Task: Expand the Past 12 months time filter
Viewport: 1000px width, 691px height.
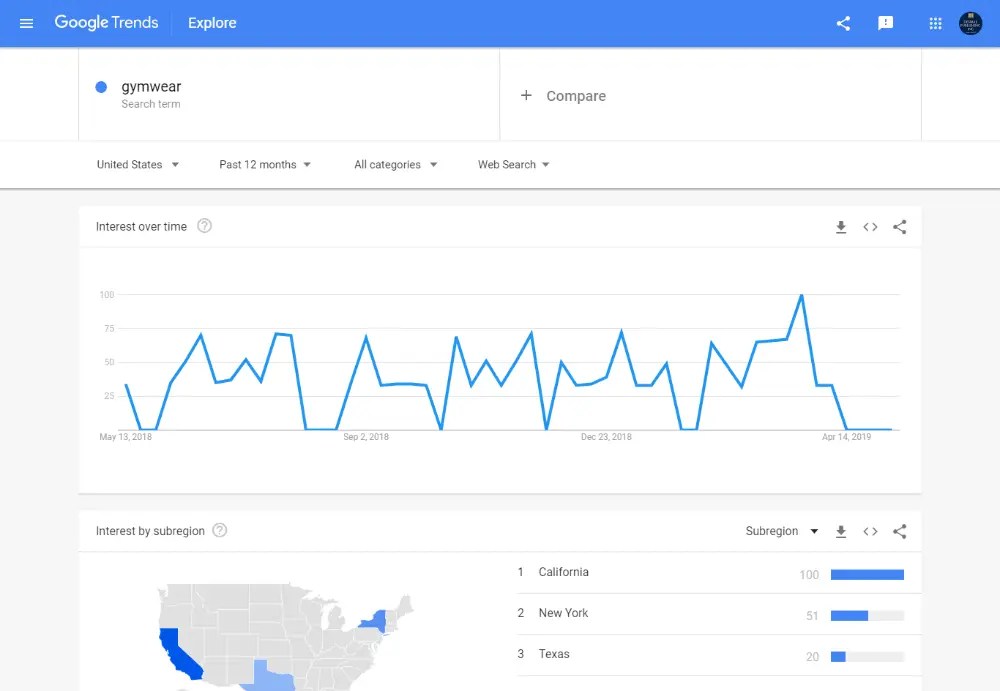Action: [x=264, y=164]
